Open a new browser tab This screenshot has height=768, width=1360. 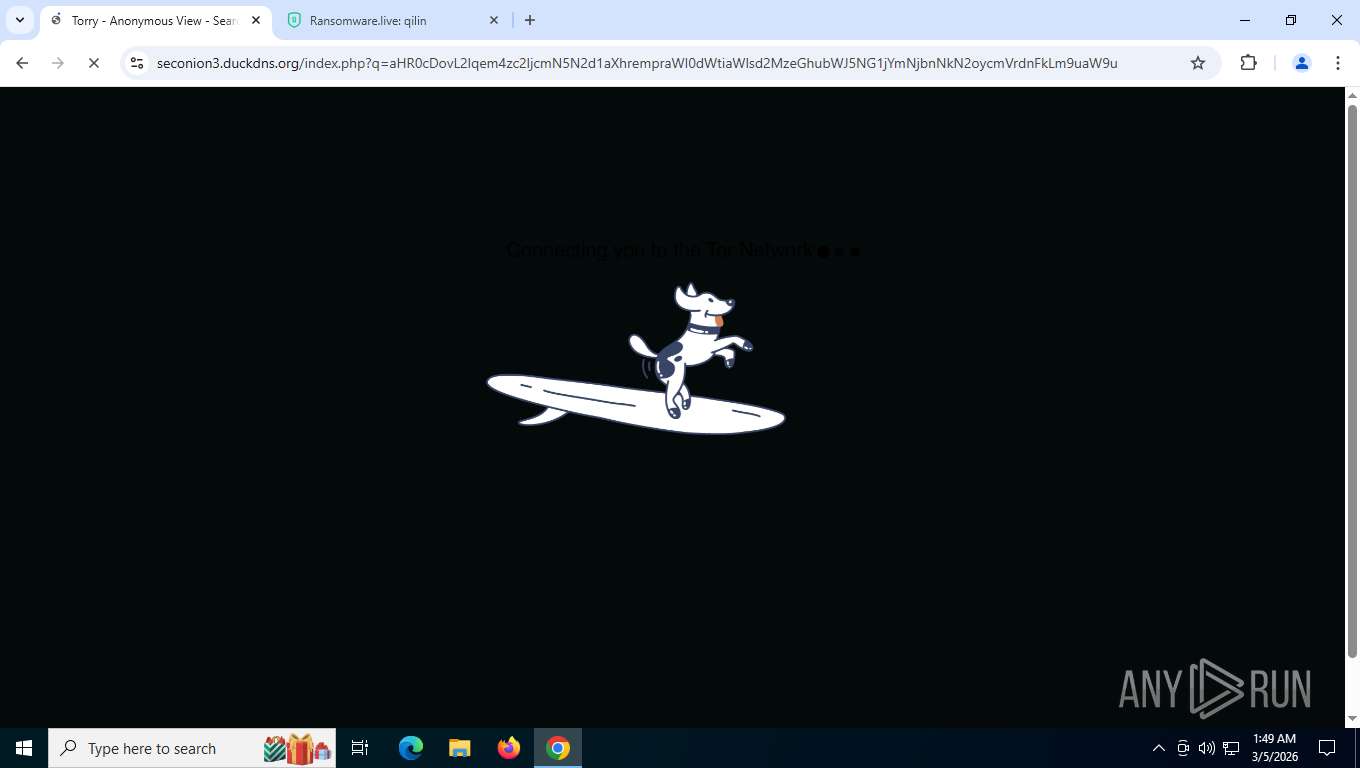[530, 20]
